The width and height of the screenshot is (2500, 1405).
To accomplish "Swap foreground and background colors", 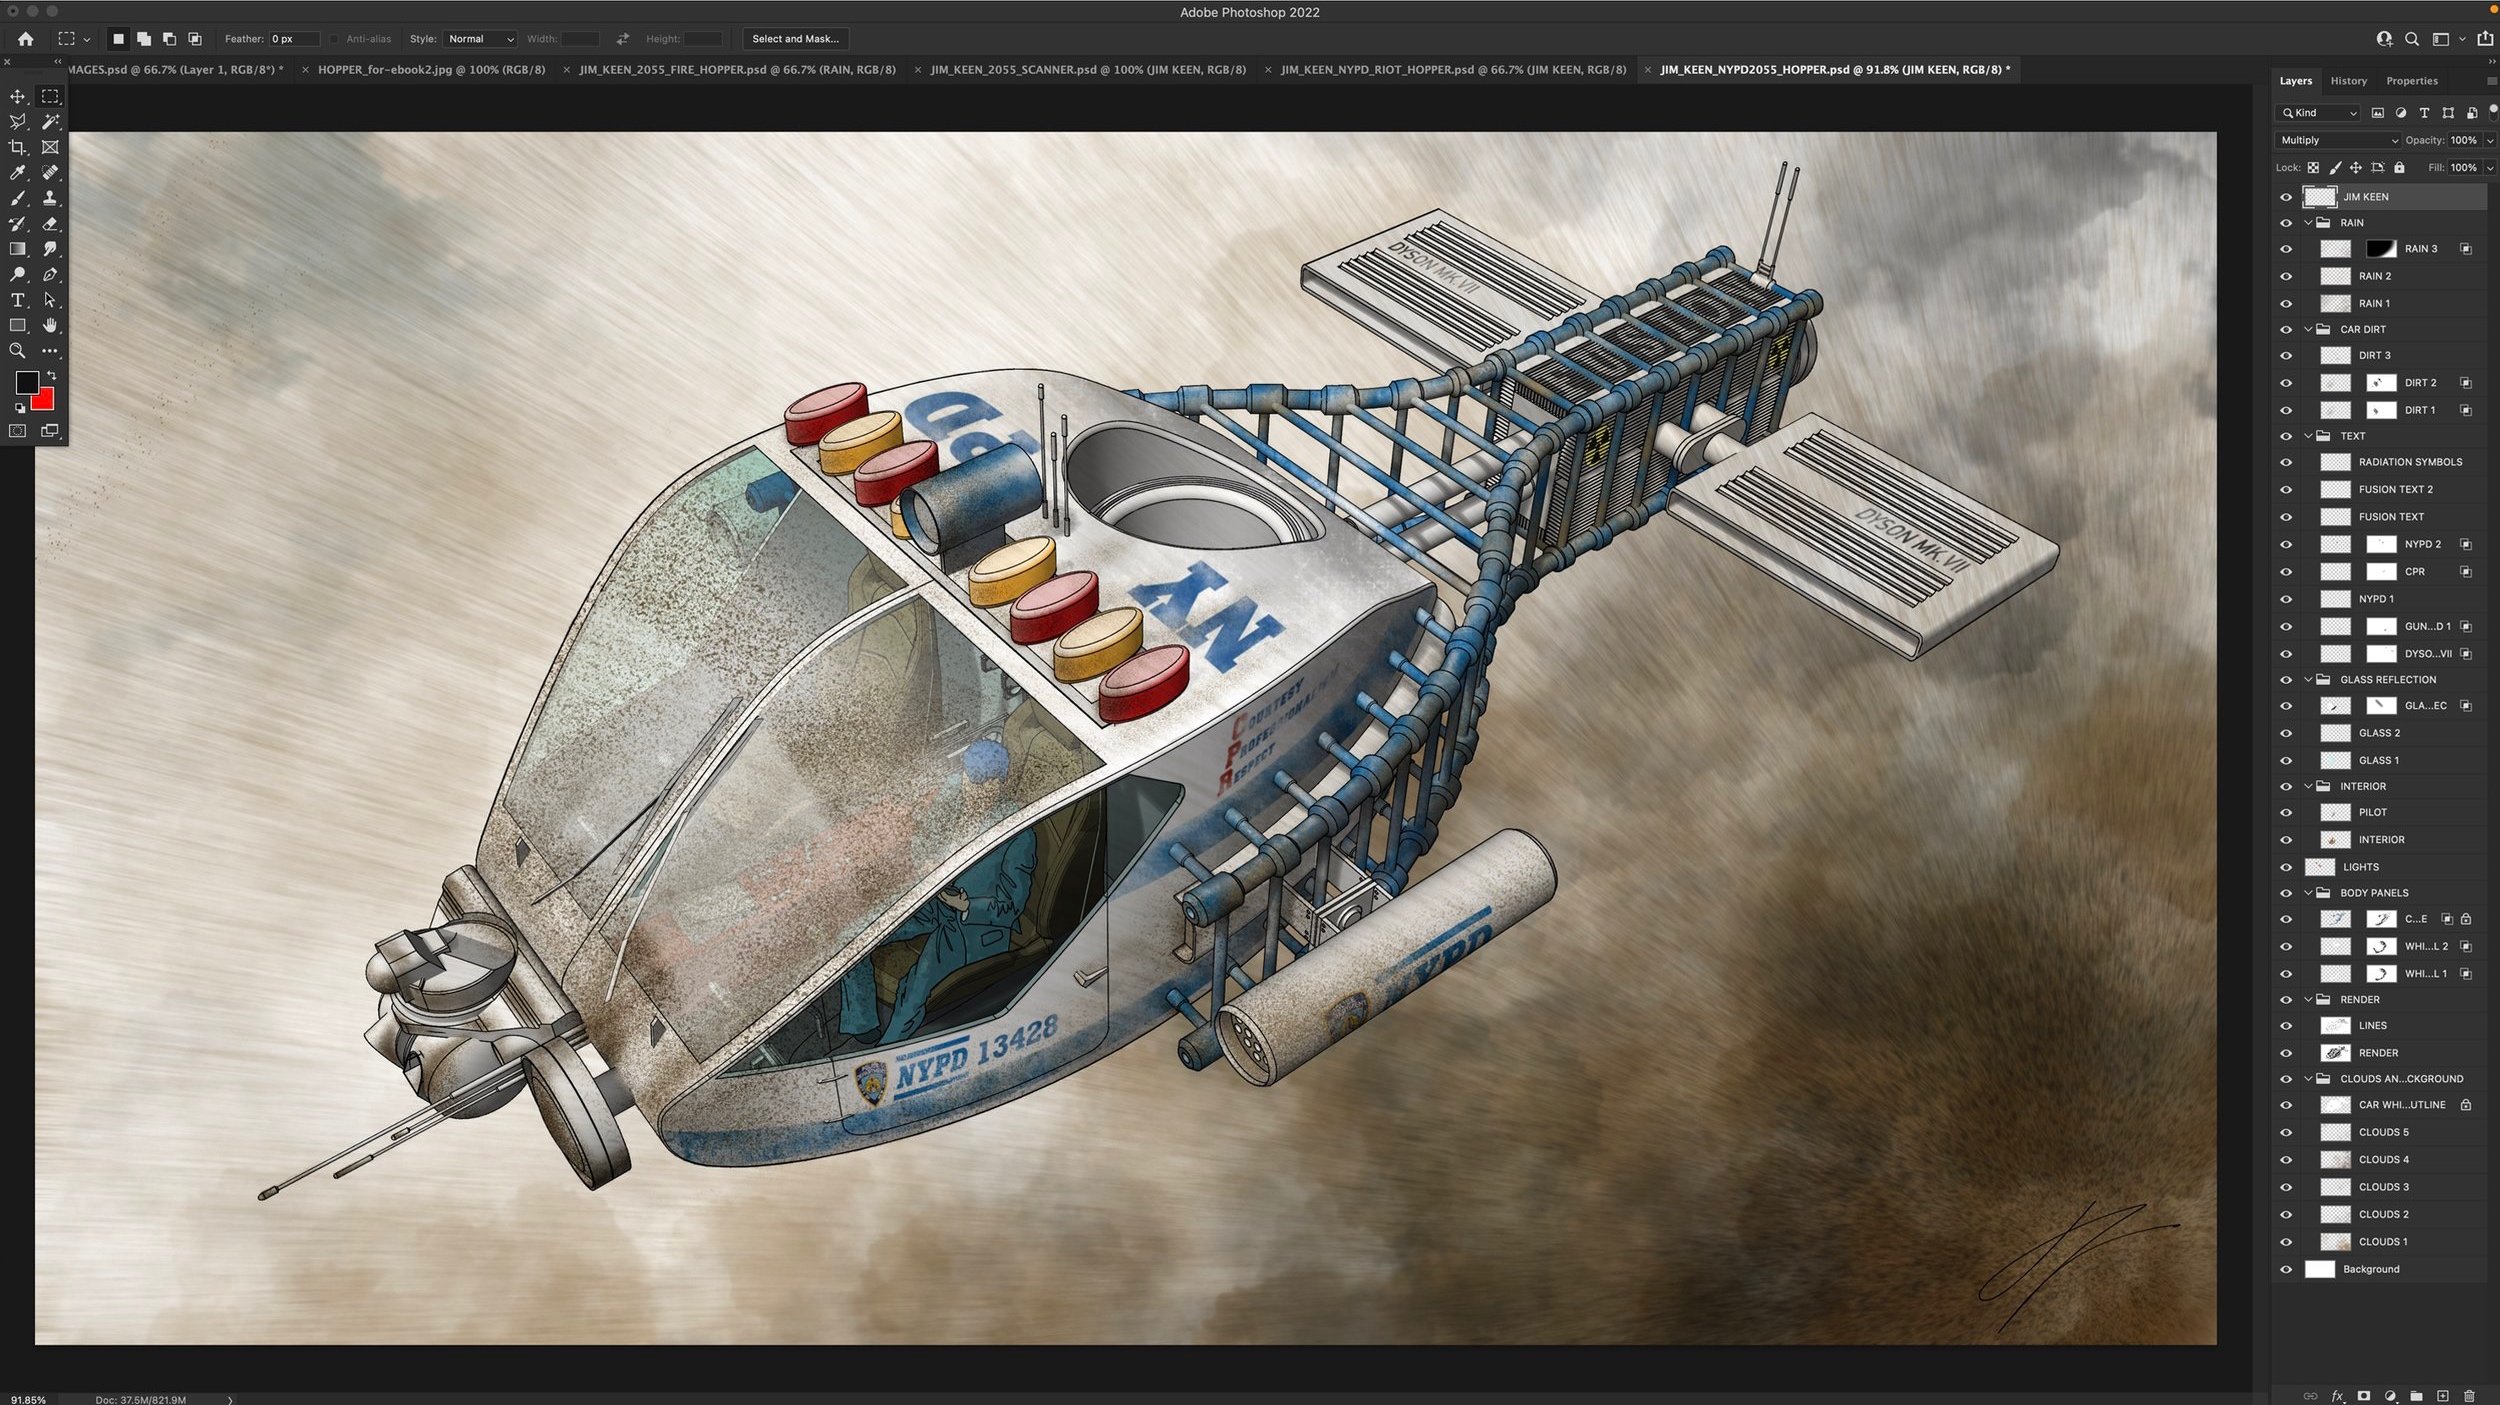I will point(51,376).
